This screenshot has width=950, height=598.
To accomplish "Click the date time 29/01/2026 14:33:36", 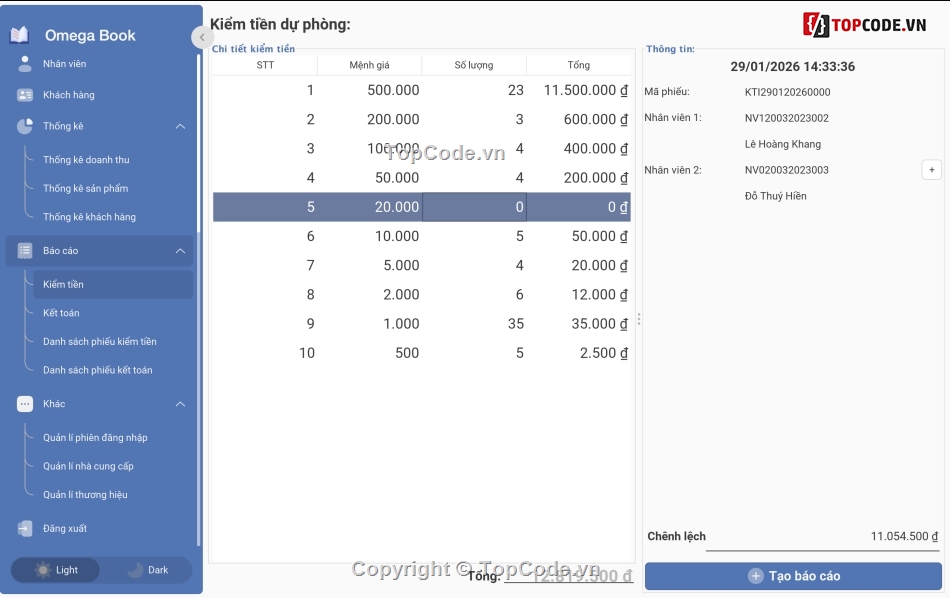I will coord(792,67).
